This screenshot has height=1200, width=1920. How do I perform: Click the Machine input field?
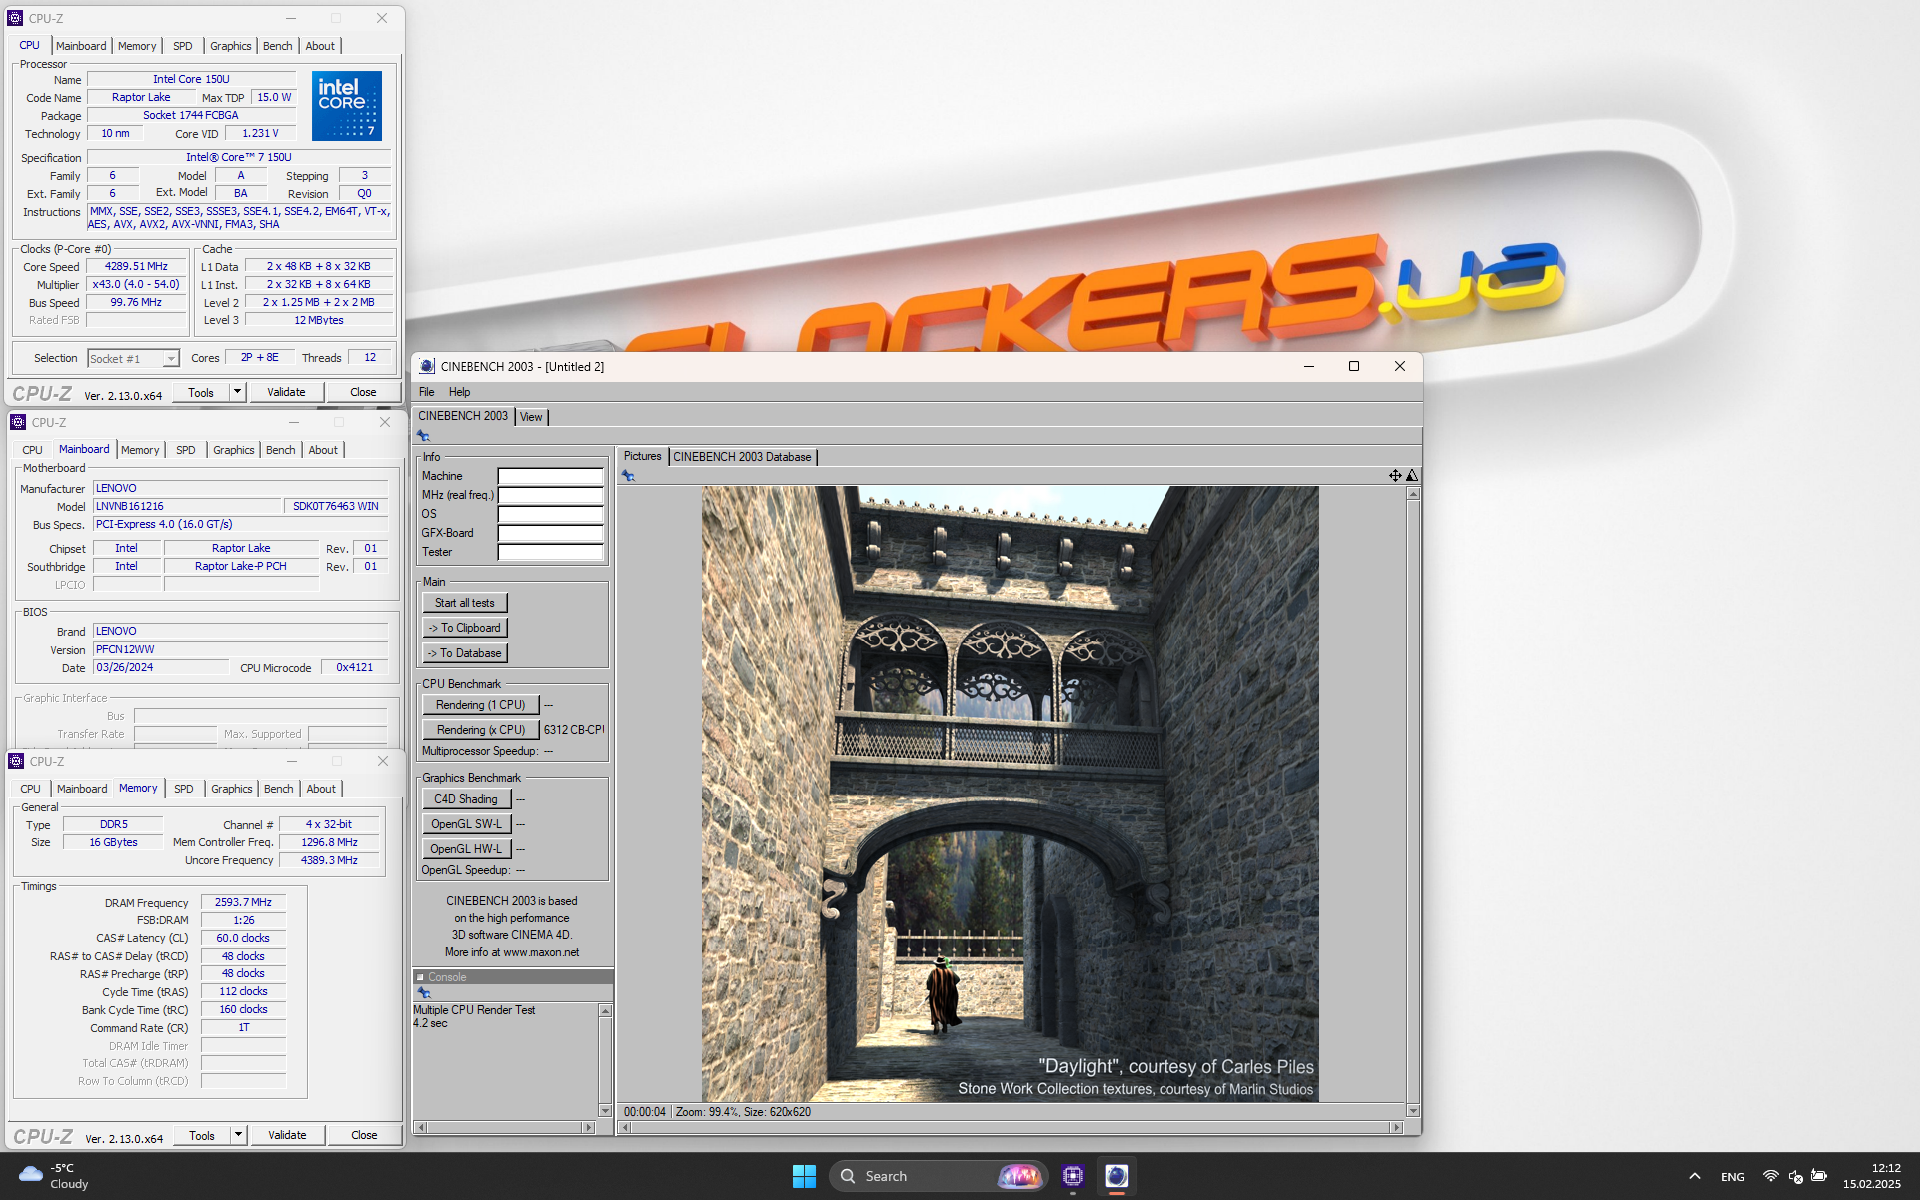coord(551,476)
